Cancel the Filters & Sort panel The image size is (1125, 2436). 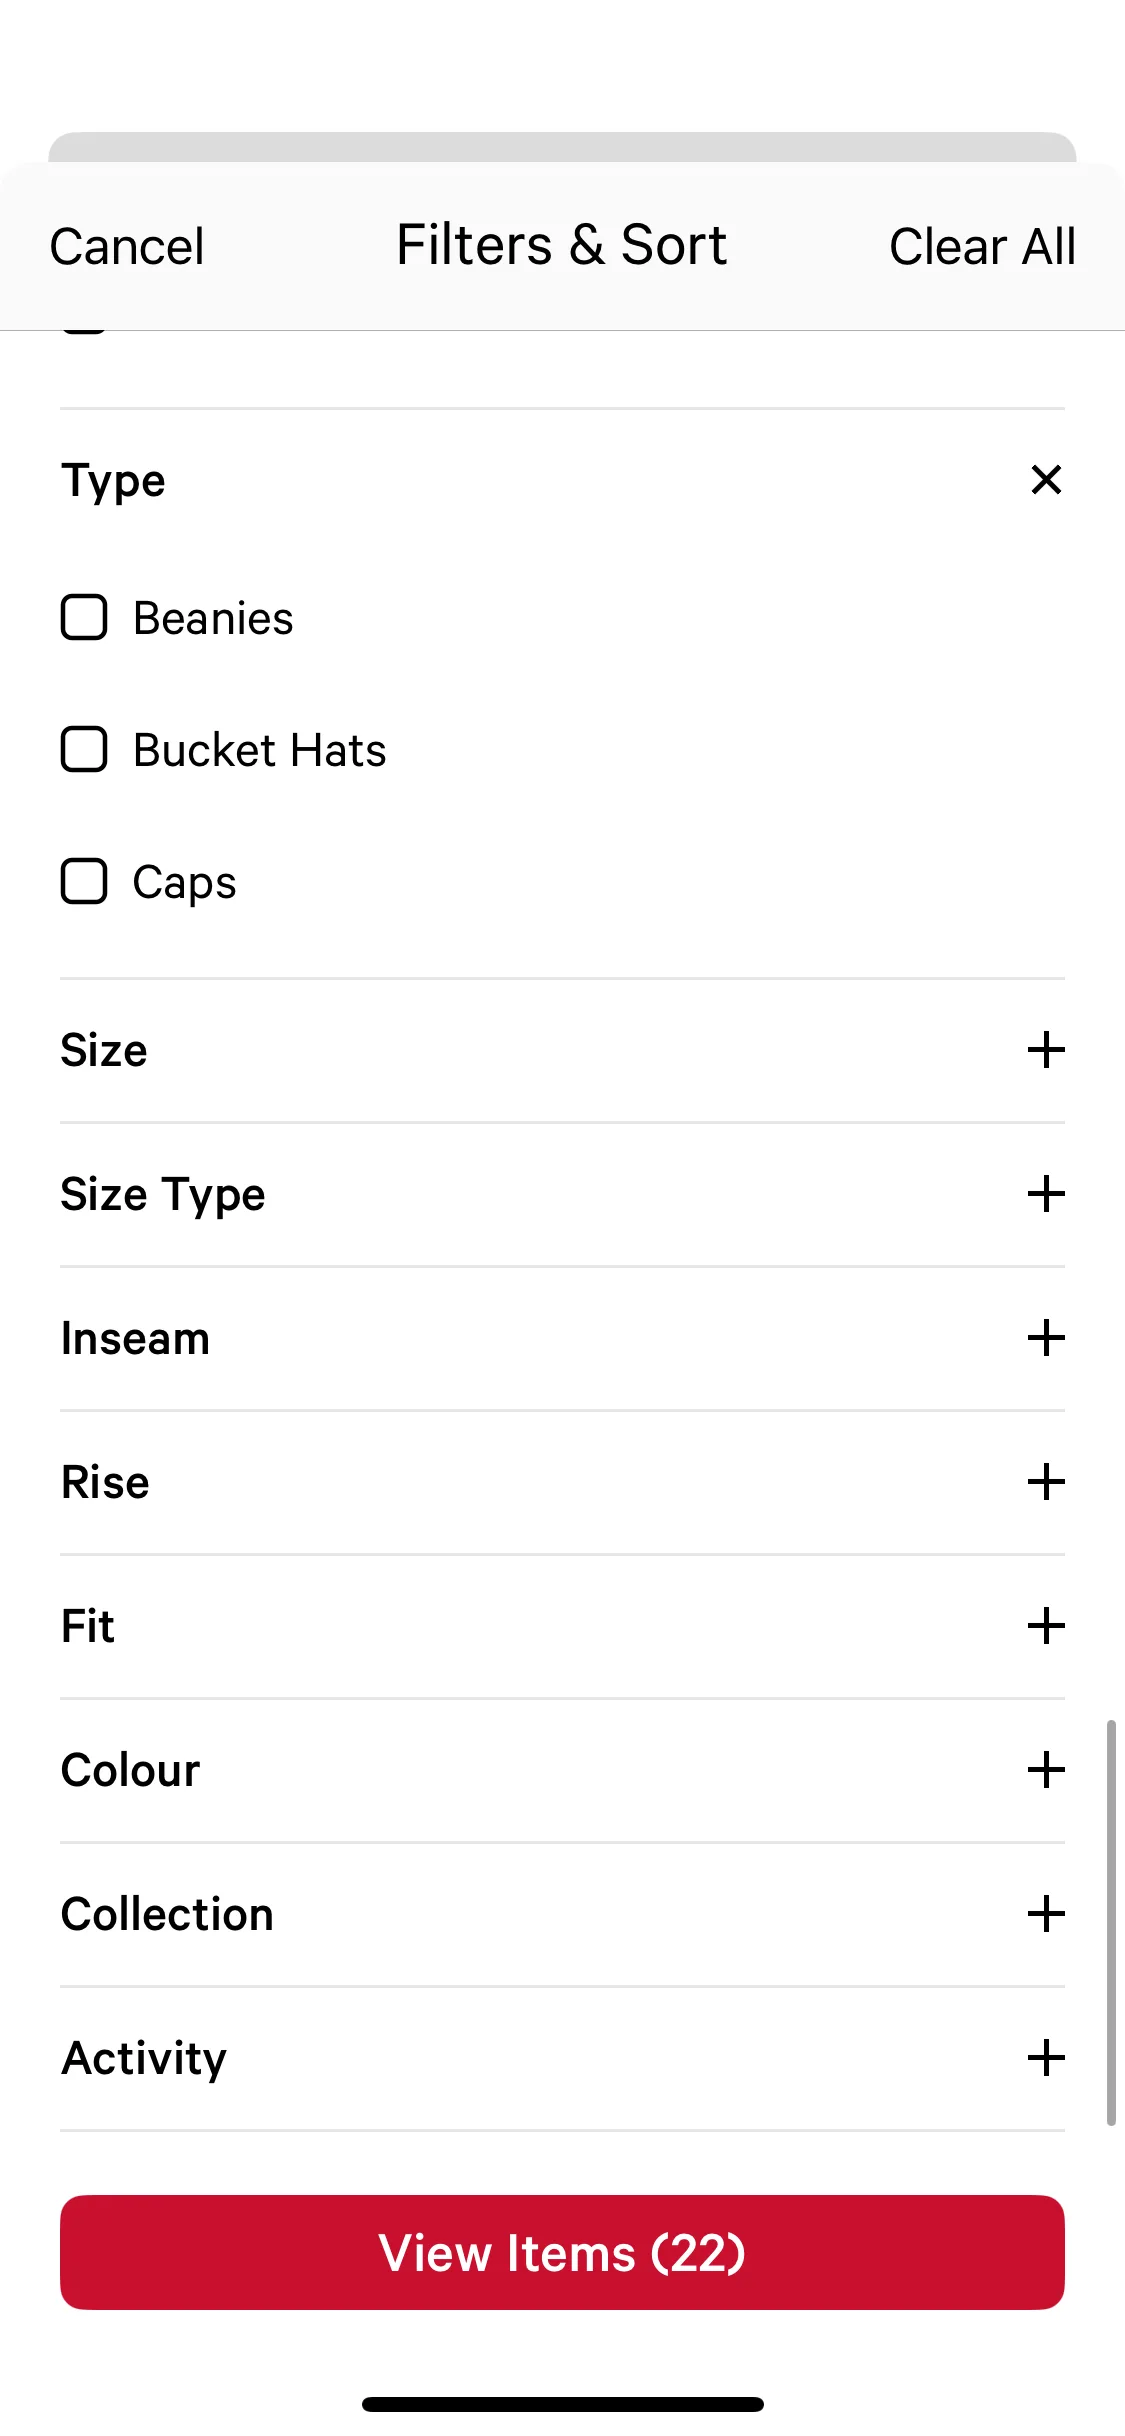click(x=127, y=247)
